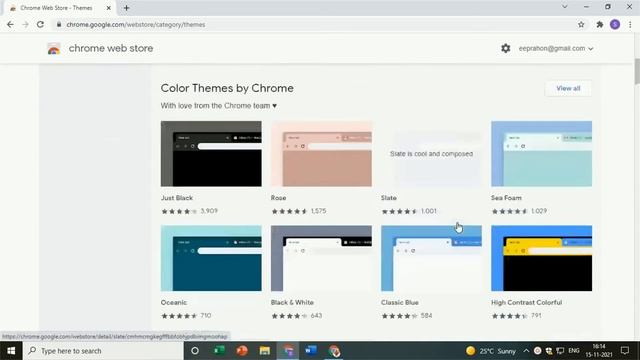Launch Excel from the taskbar
This screenshot has width=640, height=360.
coord(219,351)
